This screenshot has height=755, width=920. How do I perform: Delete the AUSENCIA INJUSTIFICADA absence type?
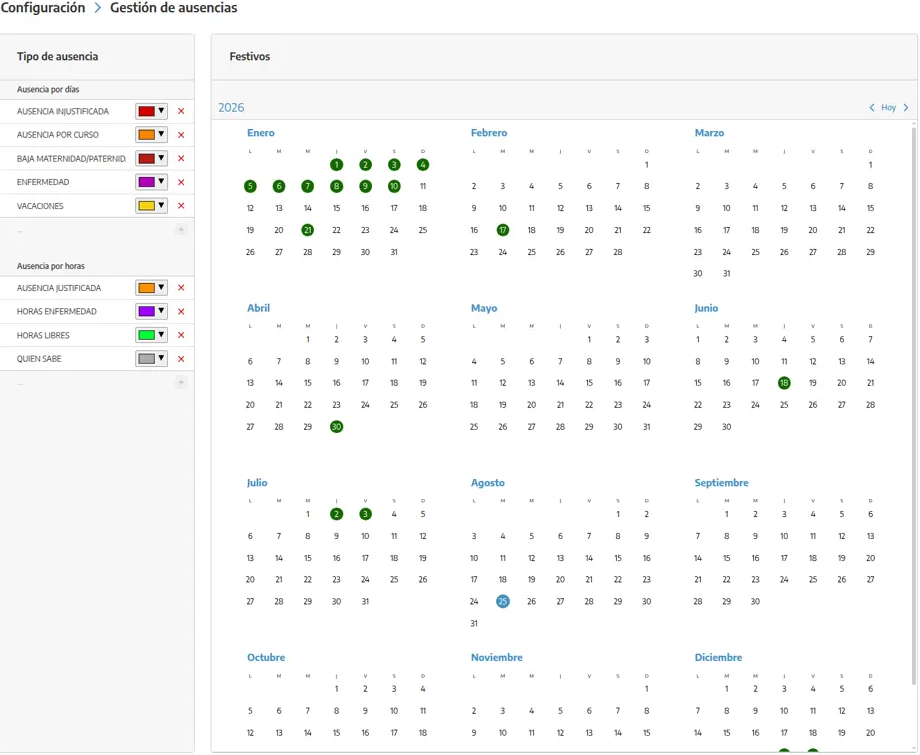[x=181, y=111]
